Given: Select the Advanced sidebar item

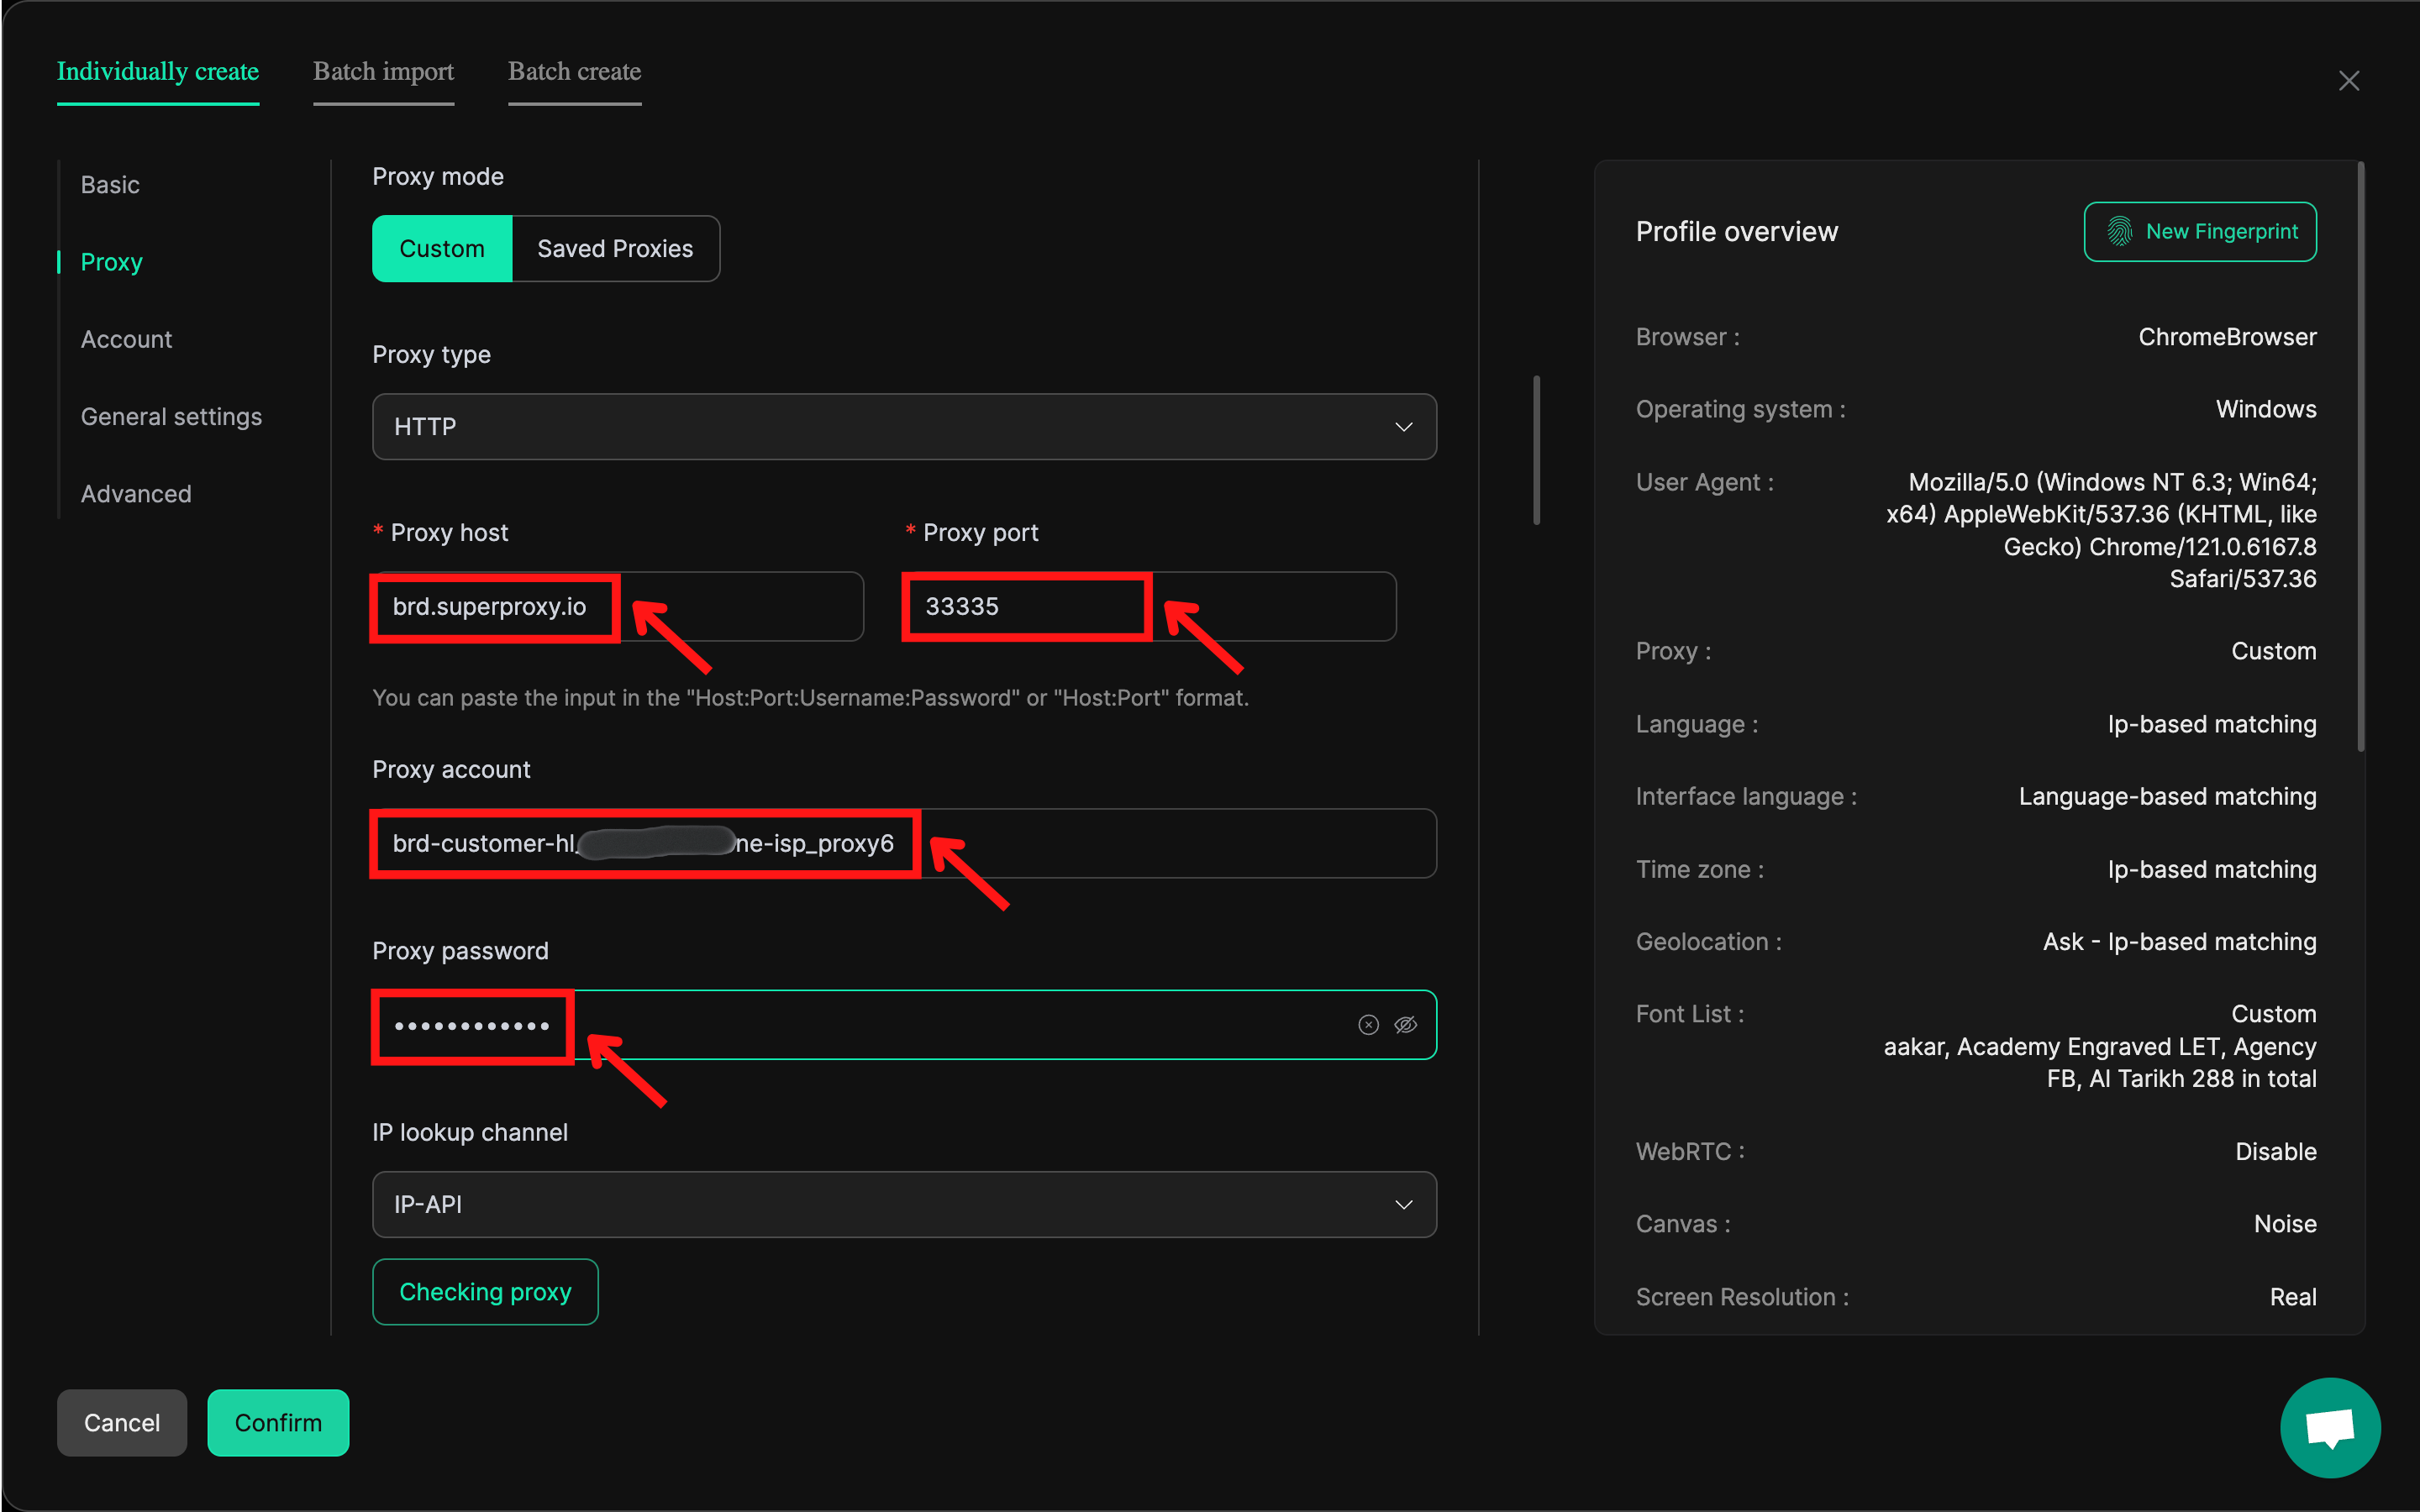Looking at the screenshot, I should click(135, 494).
